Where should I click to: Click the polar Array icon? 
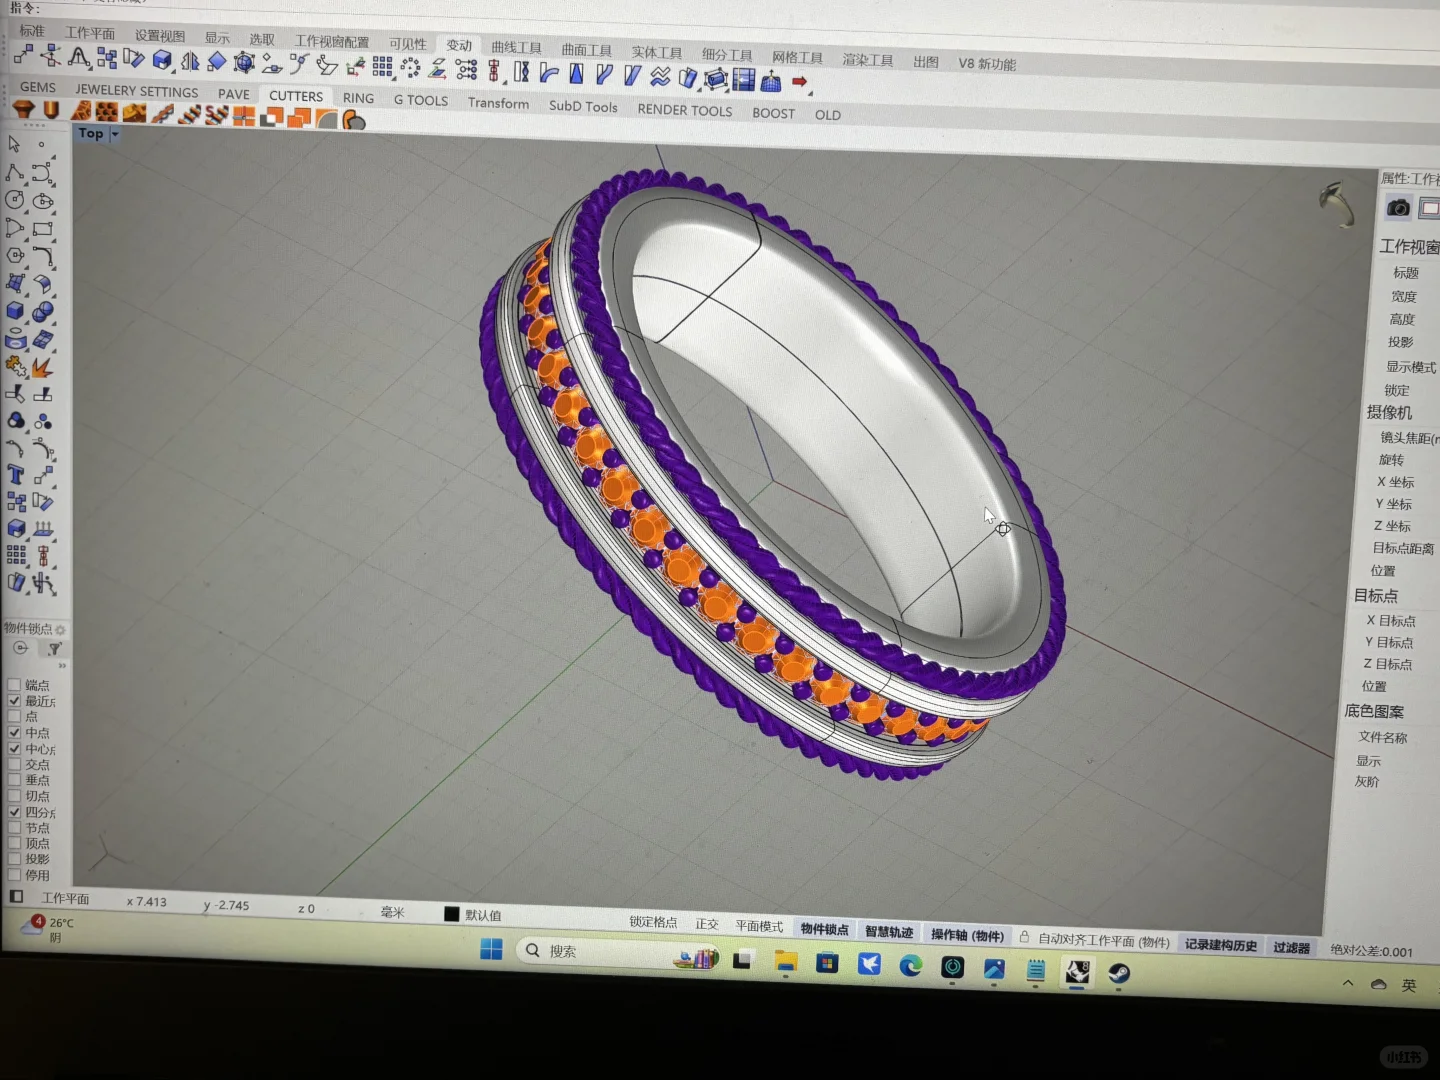410,67
